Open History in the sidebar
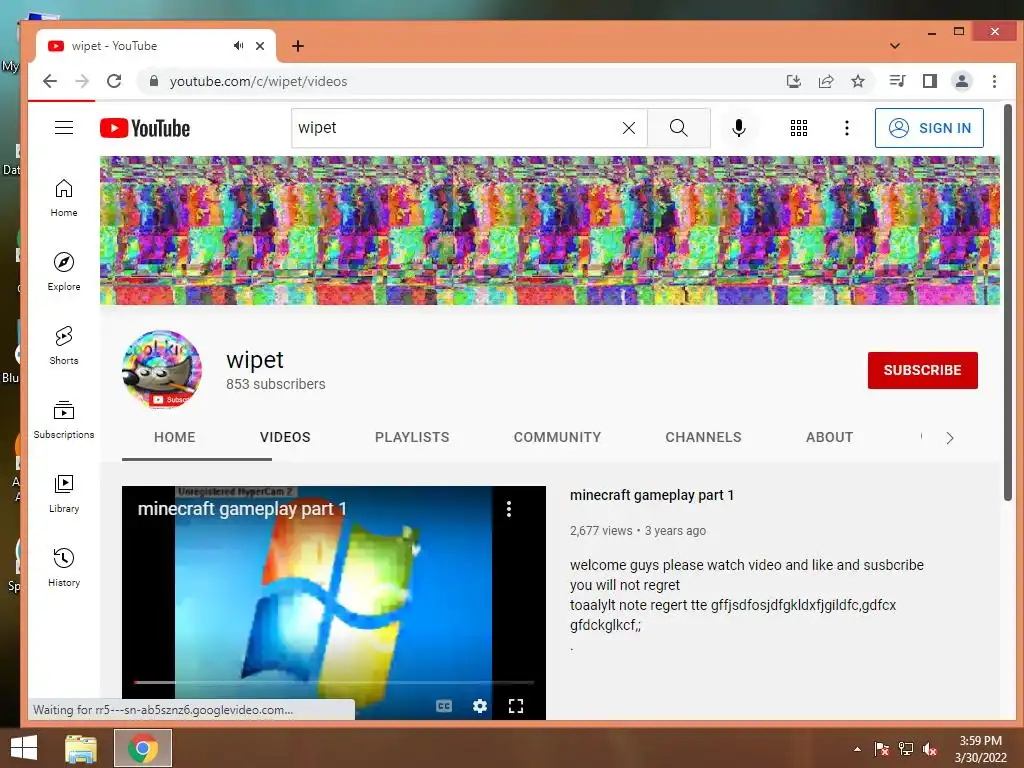Image resolution: width=1024 pixels, height=768 pixels. click(64, 568)
